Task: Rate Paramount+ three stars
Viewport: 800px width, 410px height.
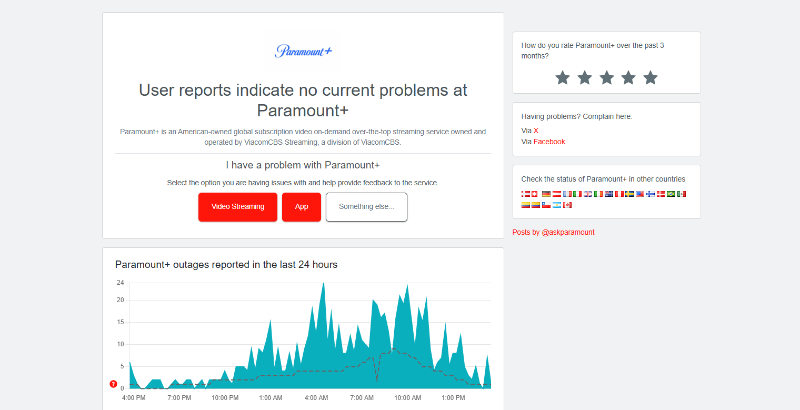Action: click(606, 78)
